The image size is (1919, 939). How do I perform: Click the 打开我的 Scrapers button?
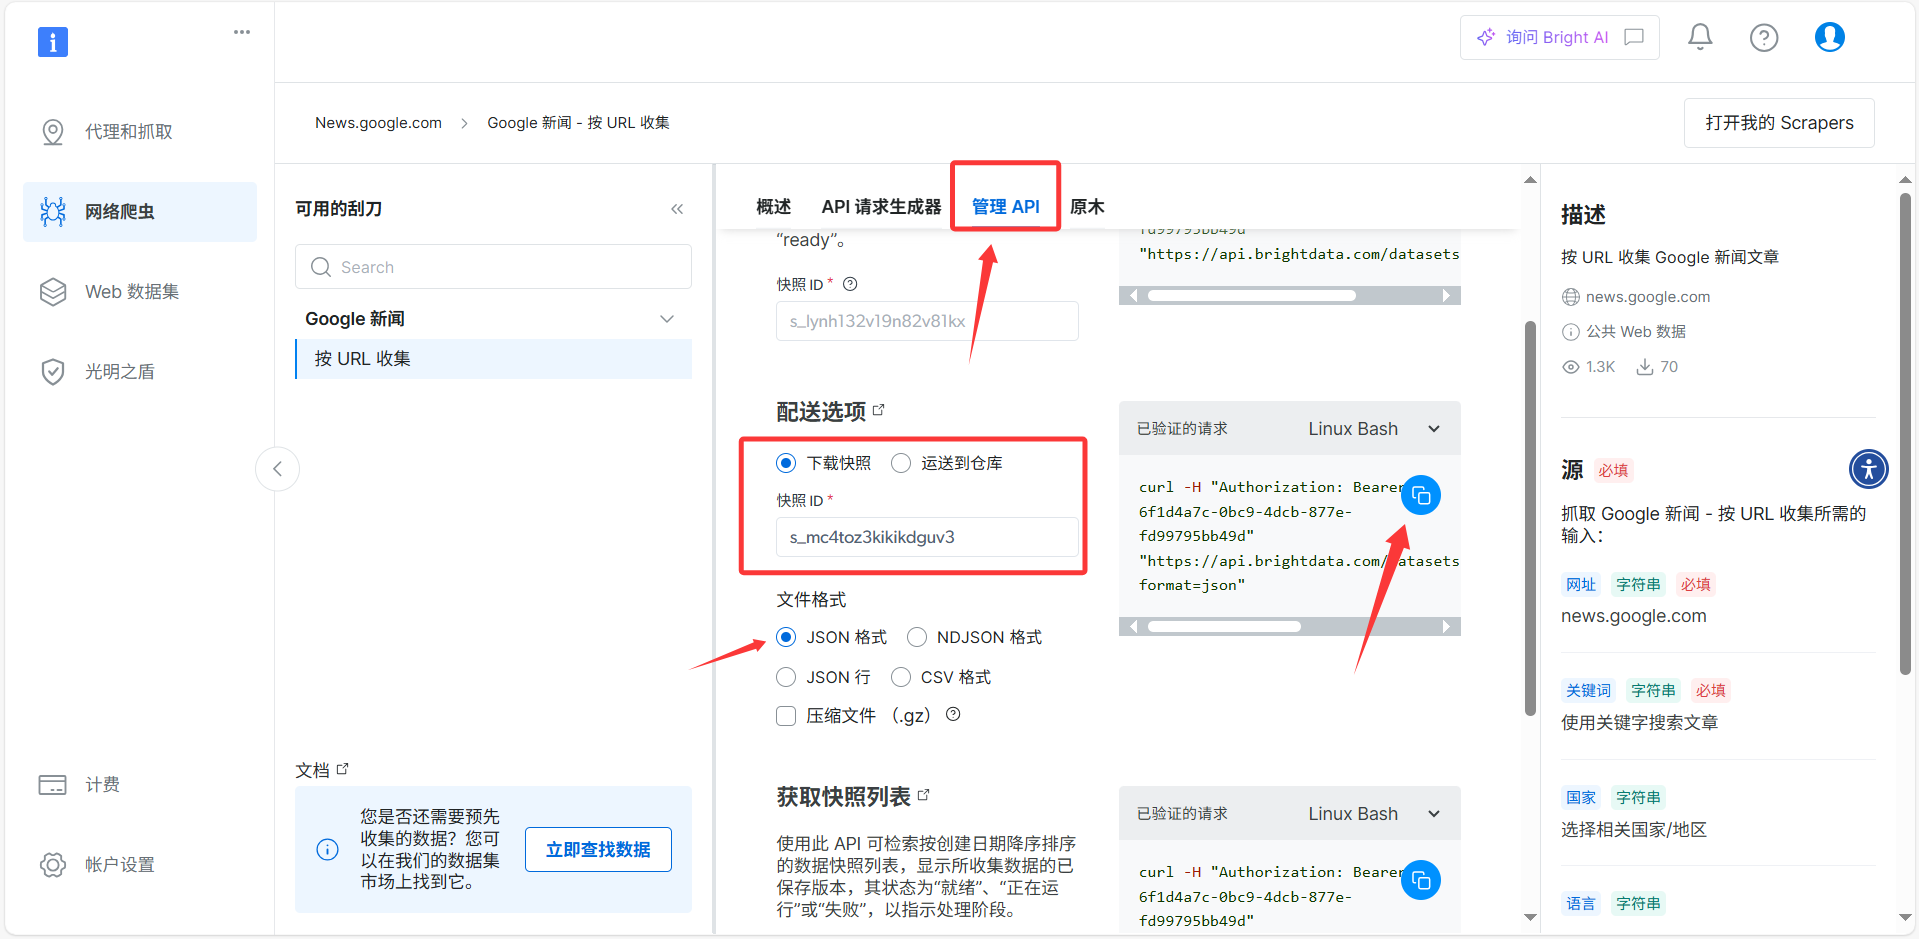tap(1779, 123)
